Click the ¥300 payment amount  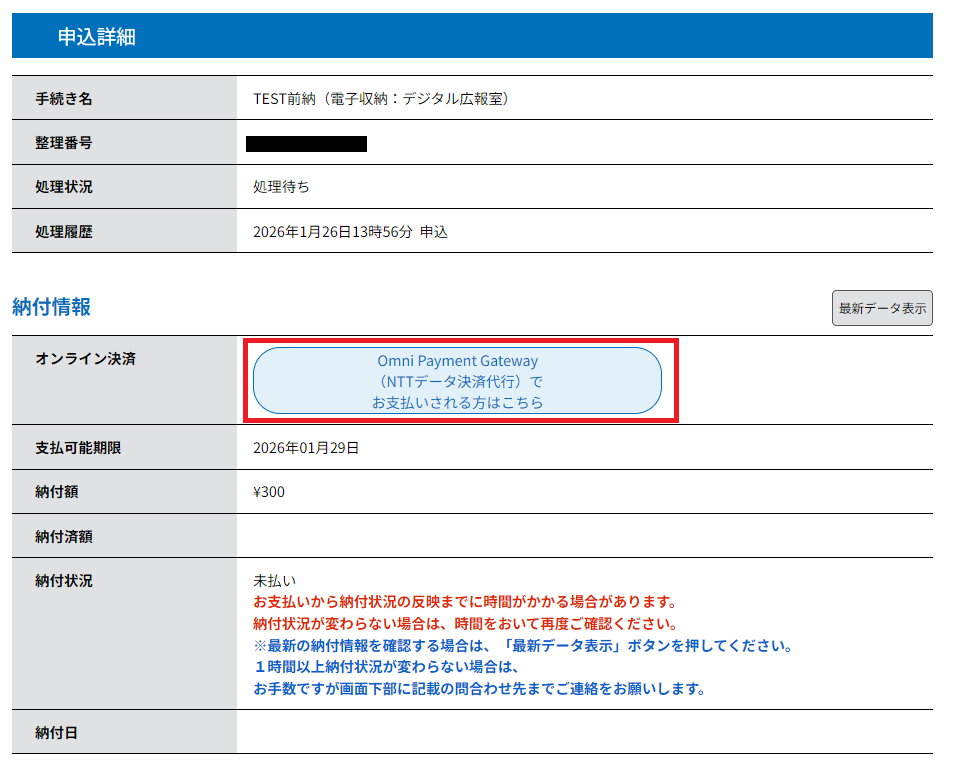point(269,491)
